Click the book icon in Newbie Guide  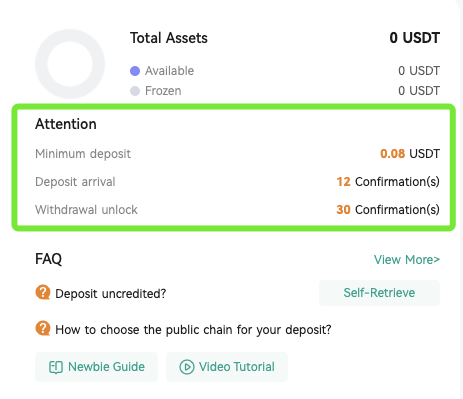(x=56, y=367)
